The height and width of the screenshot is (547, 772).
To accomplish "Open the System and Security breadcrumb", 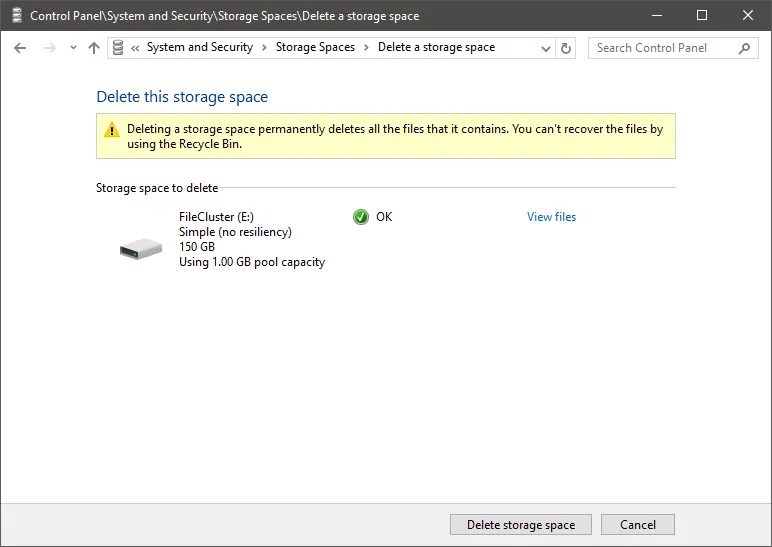I will click(200, 47).
